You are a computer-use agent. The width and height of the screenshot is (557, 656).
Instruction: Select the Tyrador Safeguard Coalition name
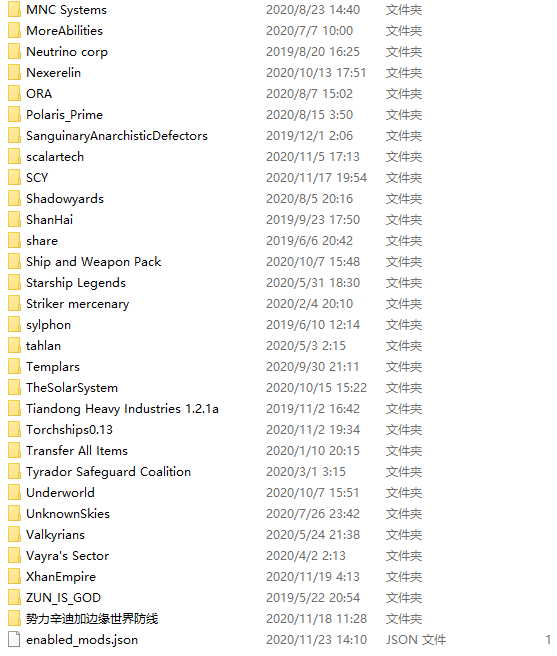108,472
